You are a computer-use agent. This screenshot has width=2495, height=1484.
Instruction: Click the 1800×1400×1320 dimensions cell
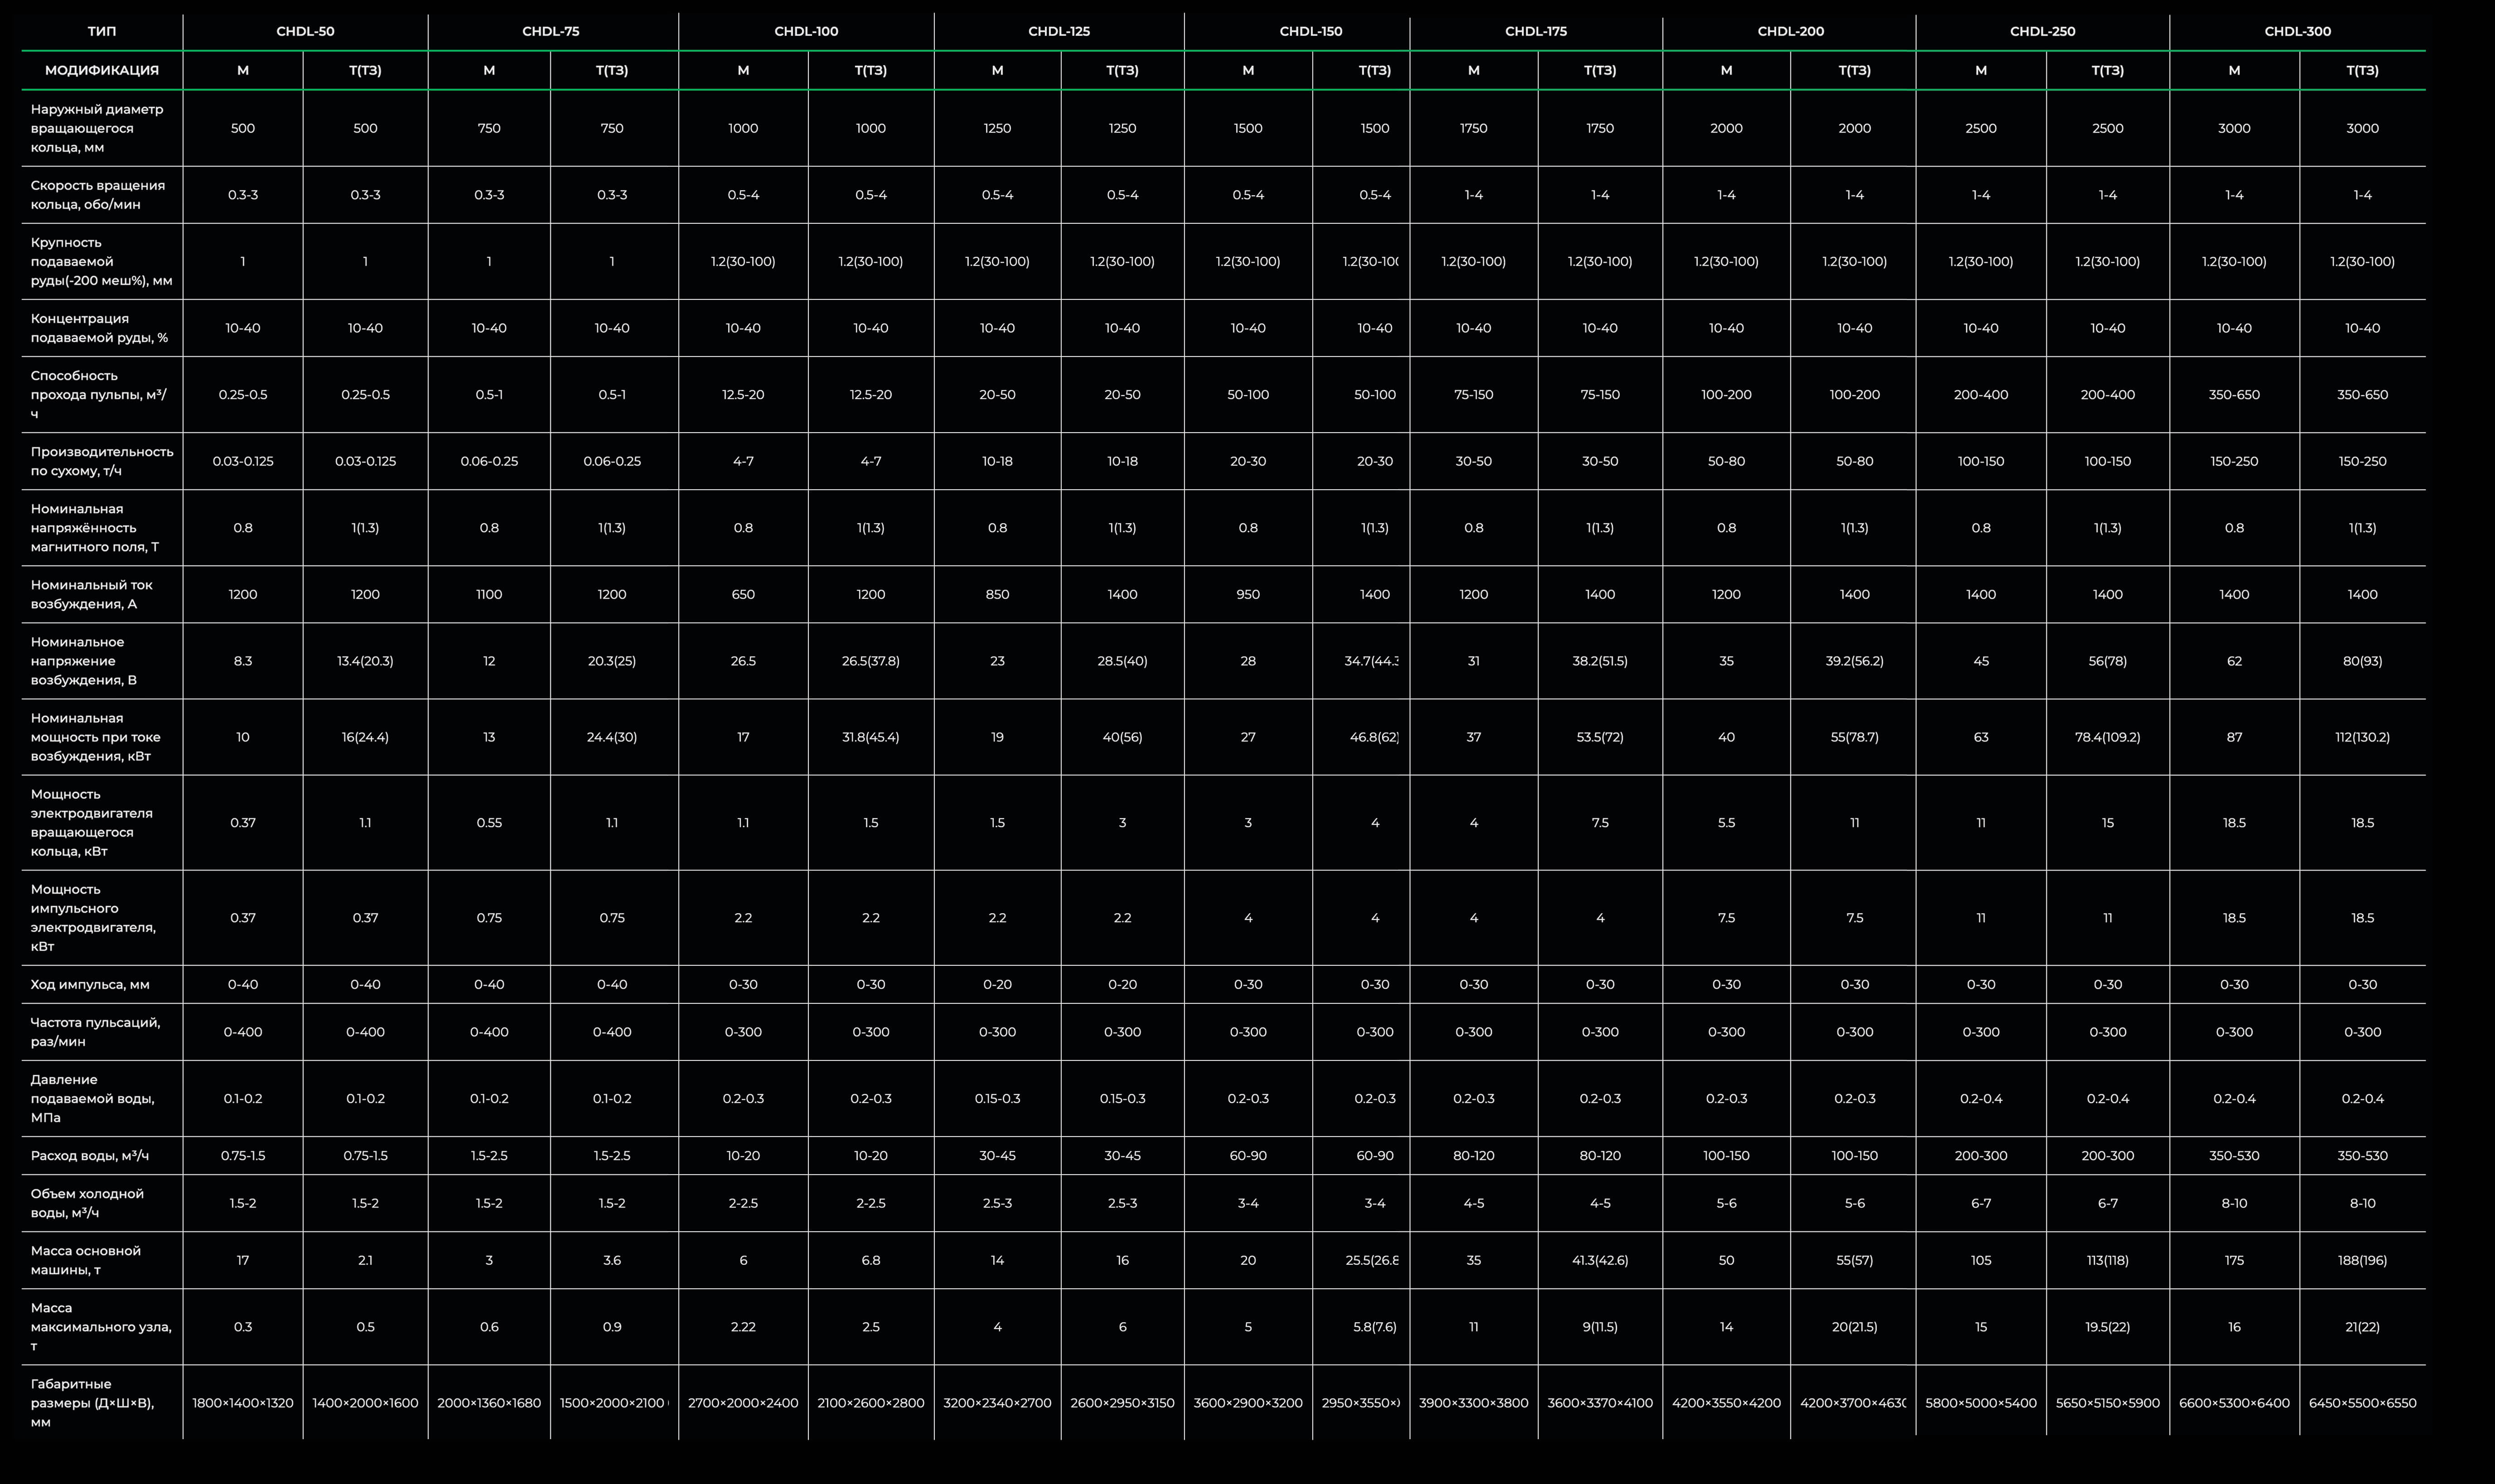point(243,1403)
